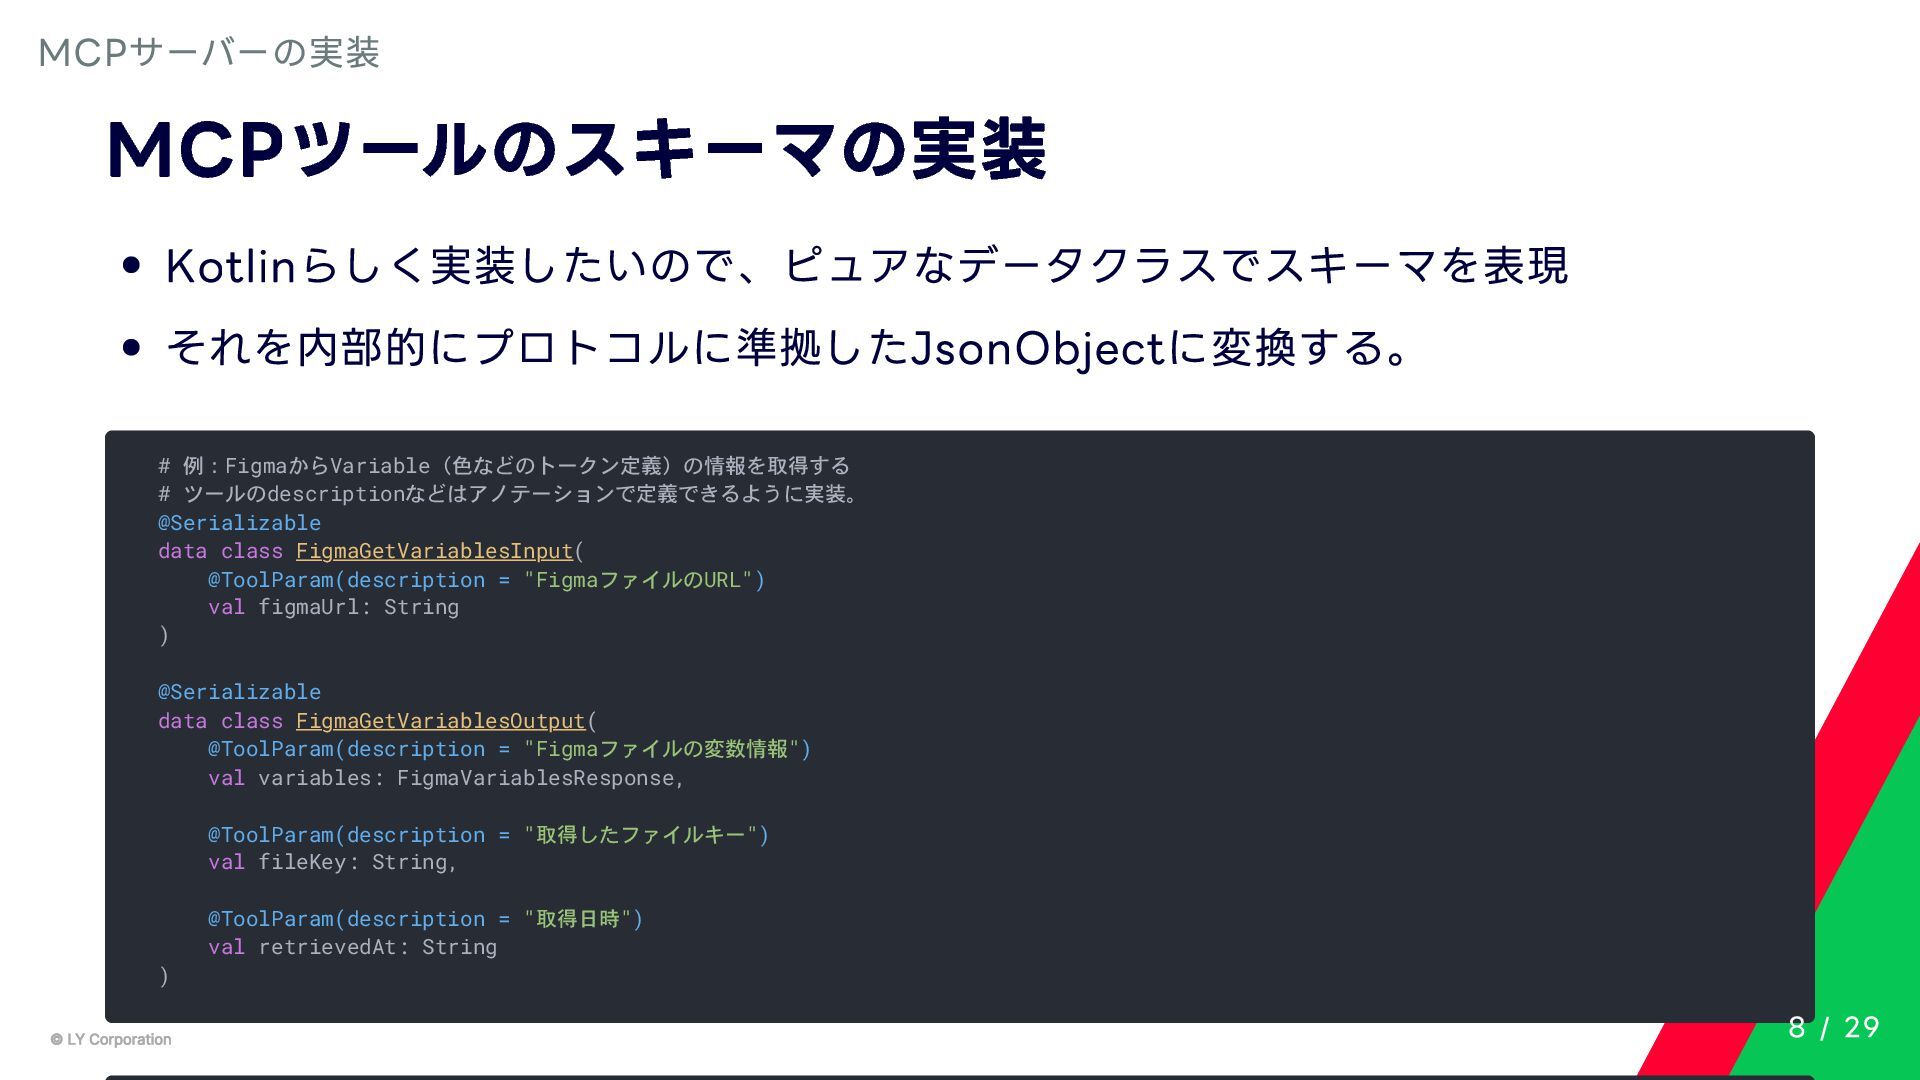Click the first @Serializable annotation
The width and height of the screenshot is (1920, 1080).
239,523
